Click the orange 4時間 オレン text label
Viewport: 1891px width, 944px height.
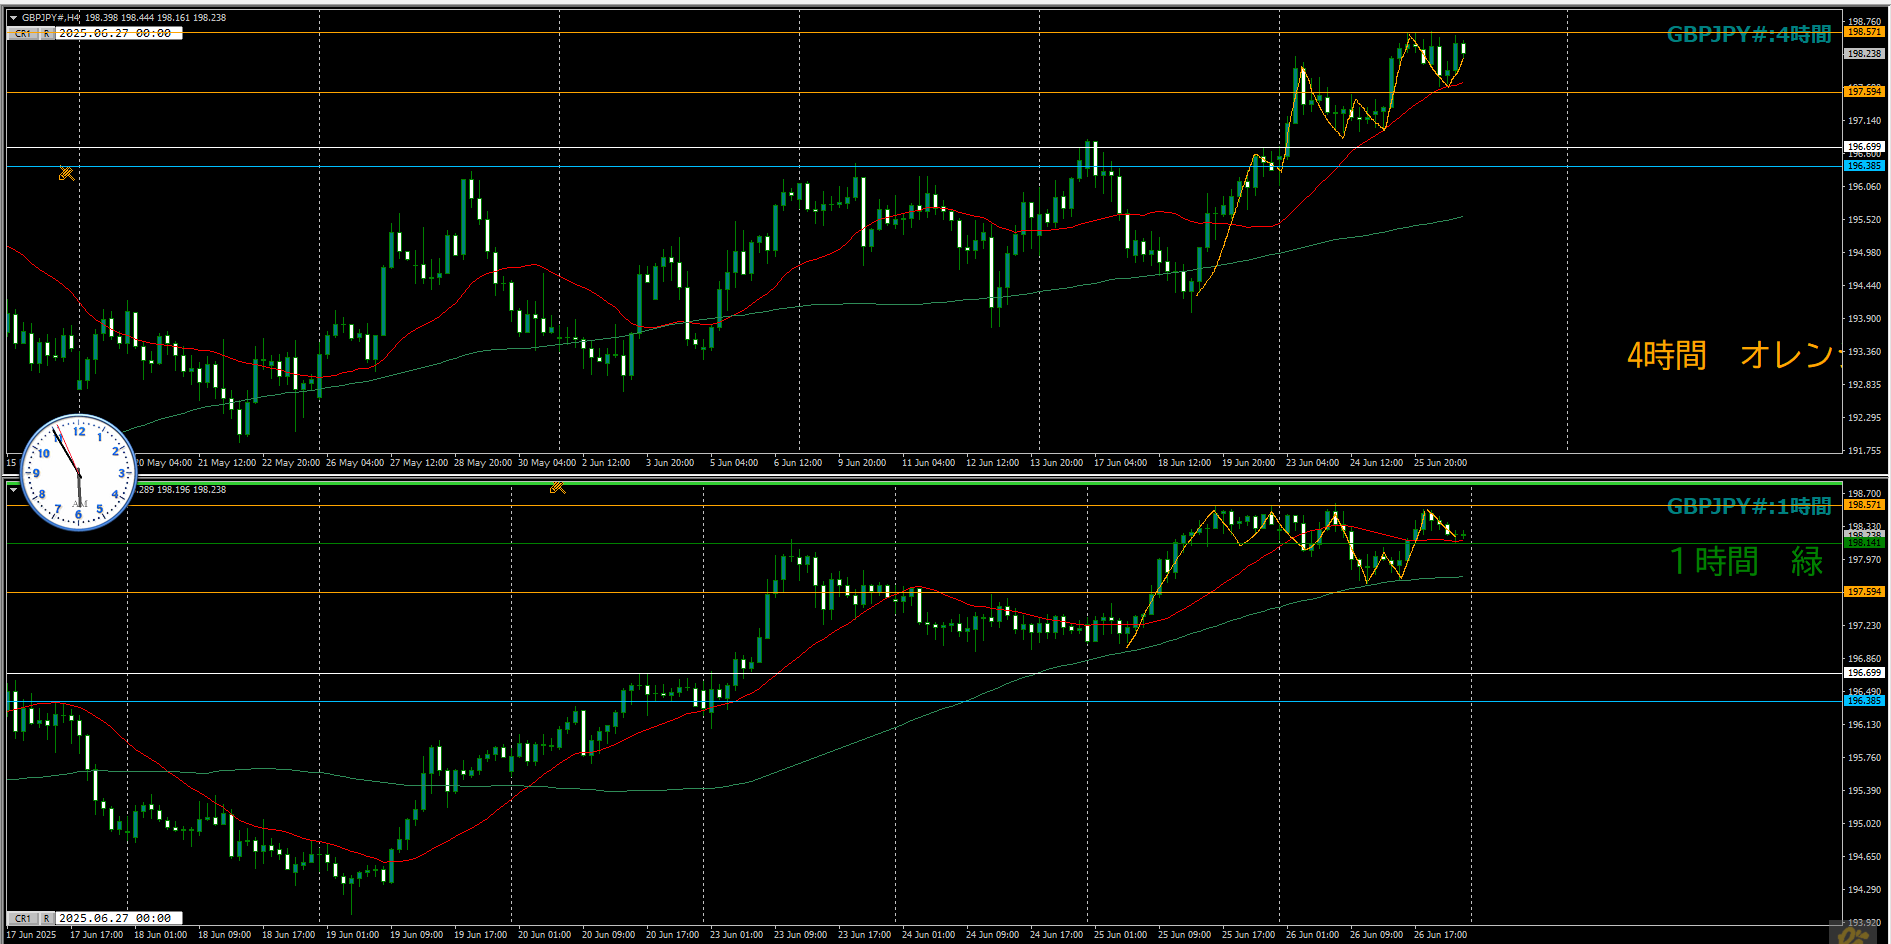(1732, 355)
